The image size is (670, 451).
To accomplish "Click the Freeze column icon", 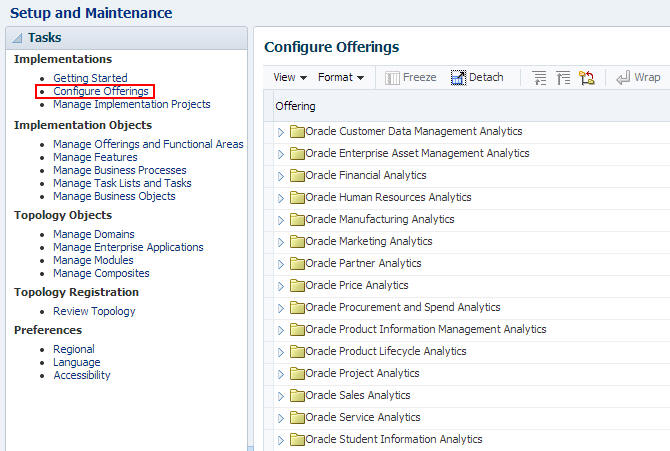I will tap(393, 77).
